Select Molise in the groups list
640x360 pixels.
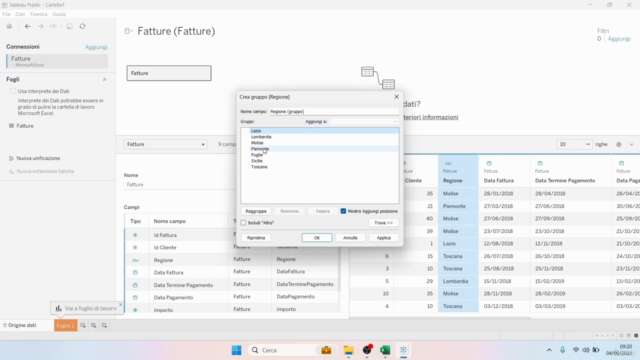[x=257, y=143]
